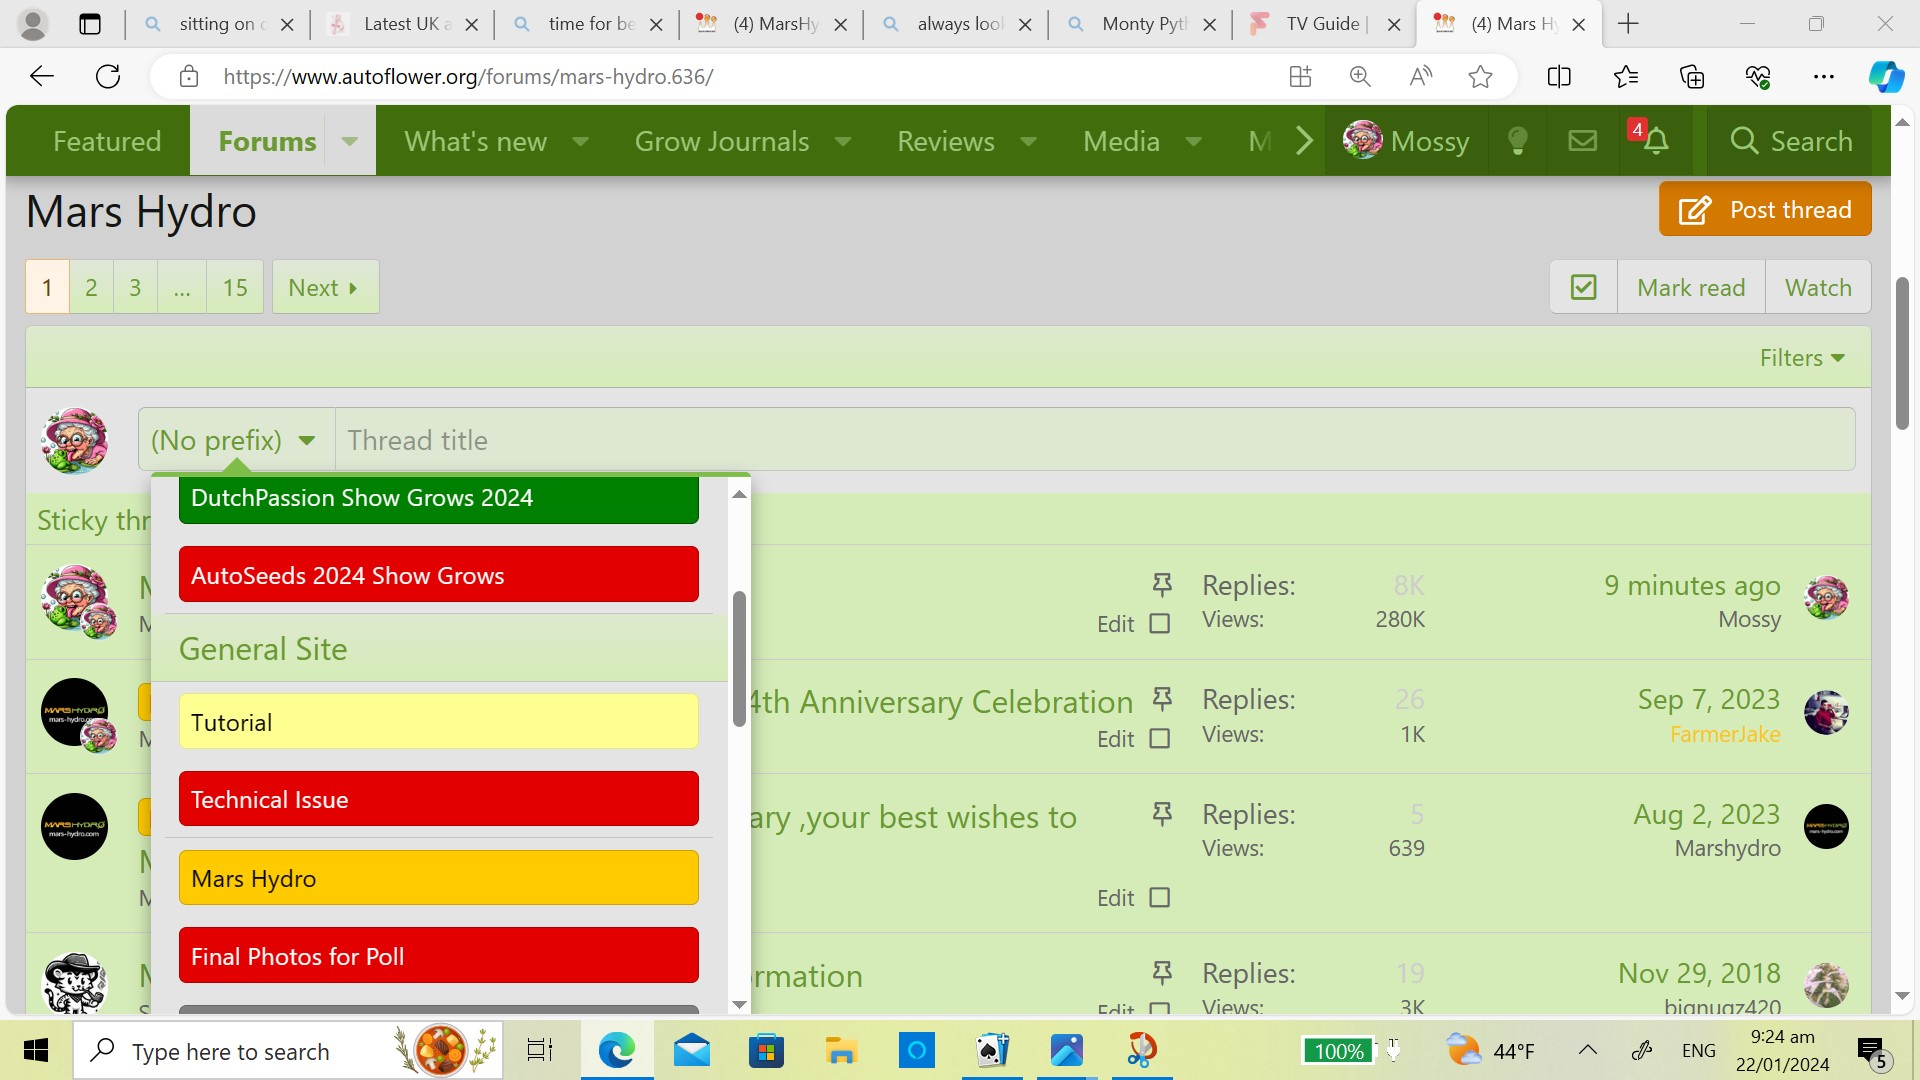
Task: Select orange Mars Hydro prefix
Action: click(439, 878)
